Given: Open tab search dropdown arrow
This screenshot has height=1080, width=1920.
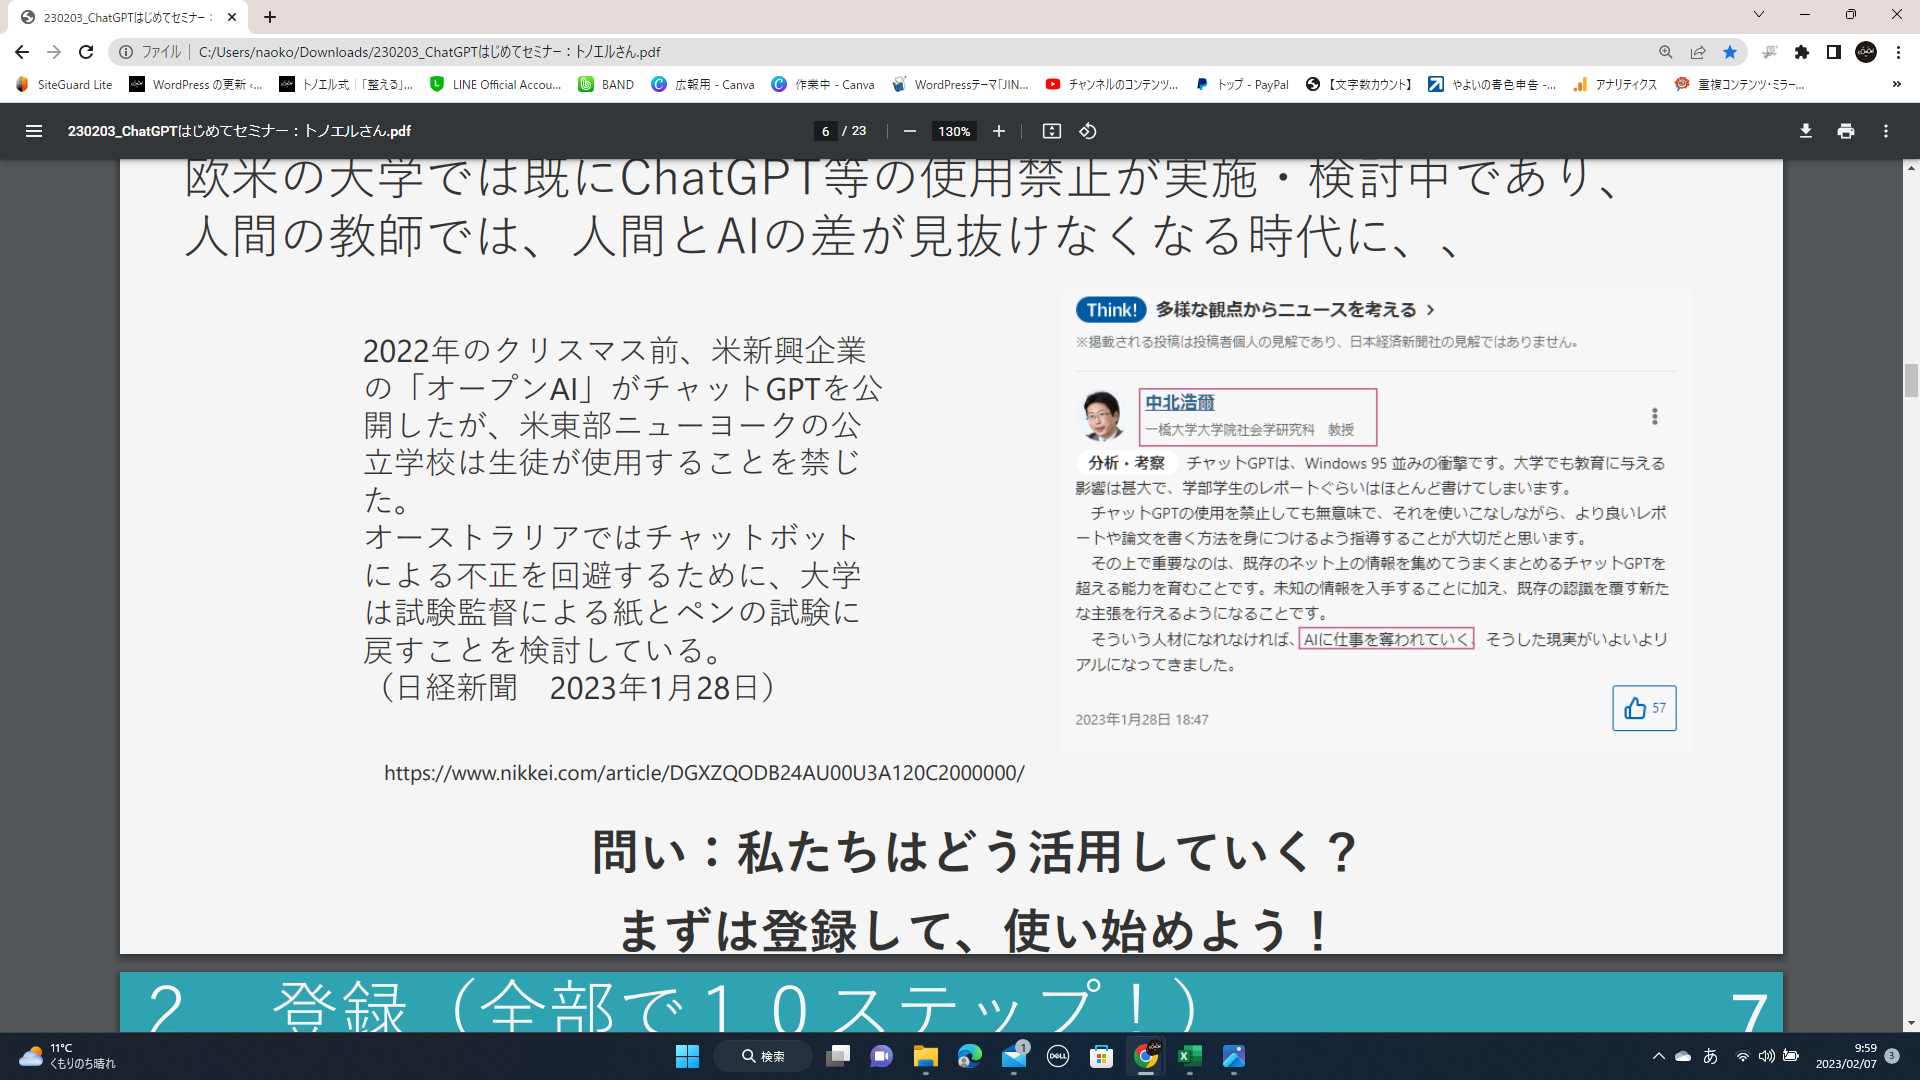Looking at the screenshot, I should point(1758,15).
